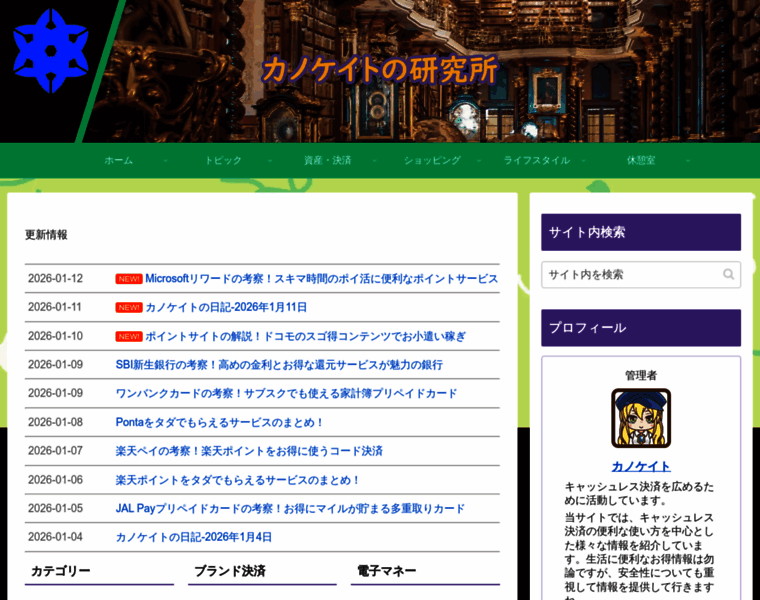Open the 楽天ペイの考察 article
760x600 pixels.
pos(249,451)
